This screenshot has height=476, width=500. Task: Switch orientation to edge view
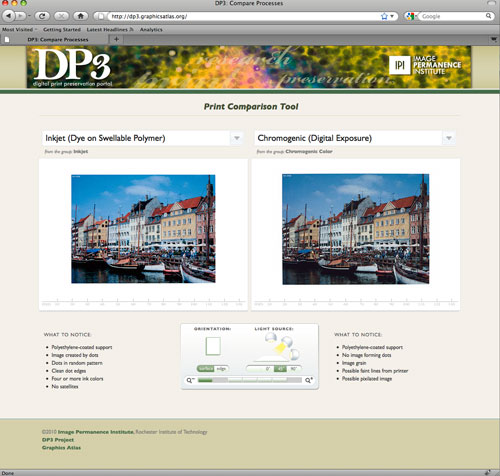point(221,369)
